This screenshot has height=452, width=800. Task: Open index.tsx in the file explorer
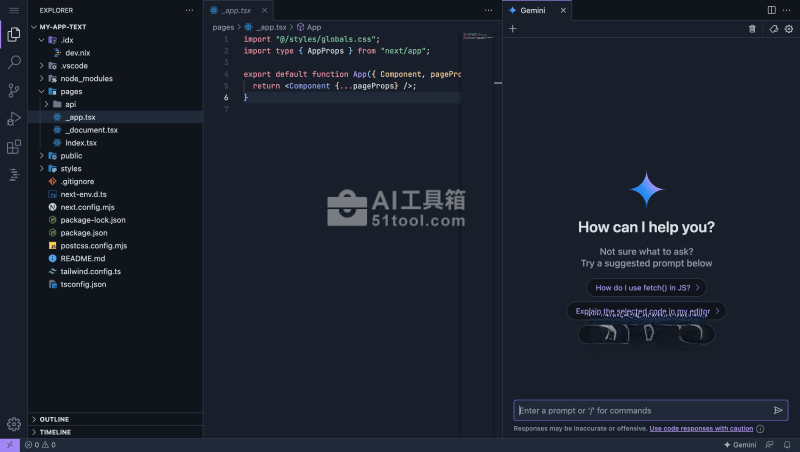(82, 143)
